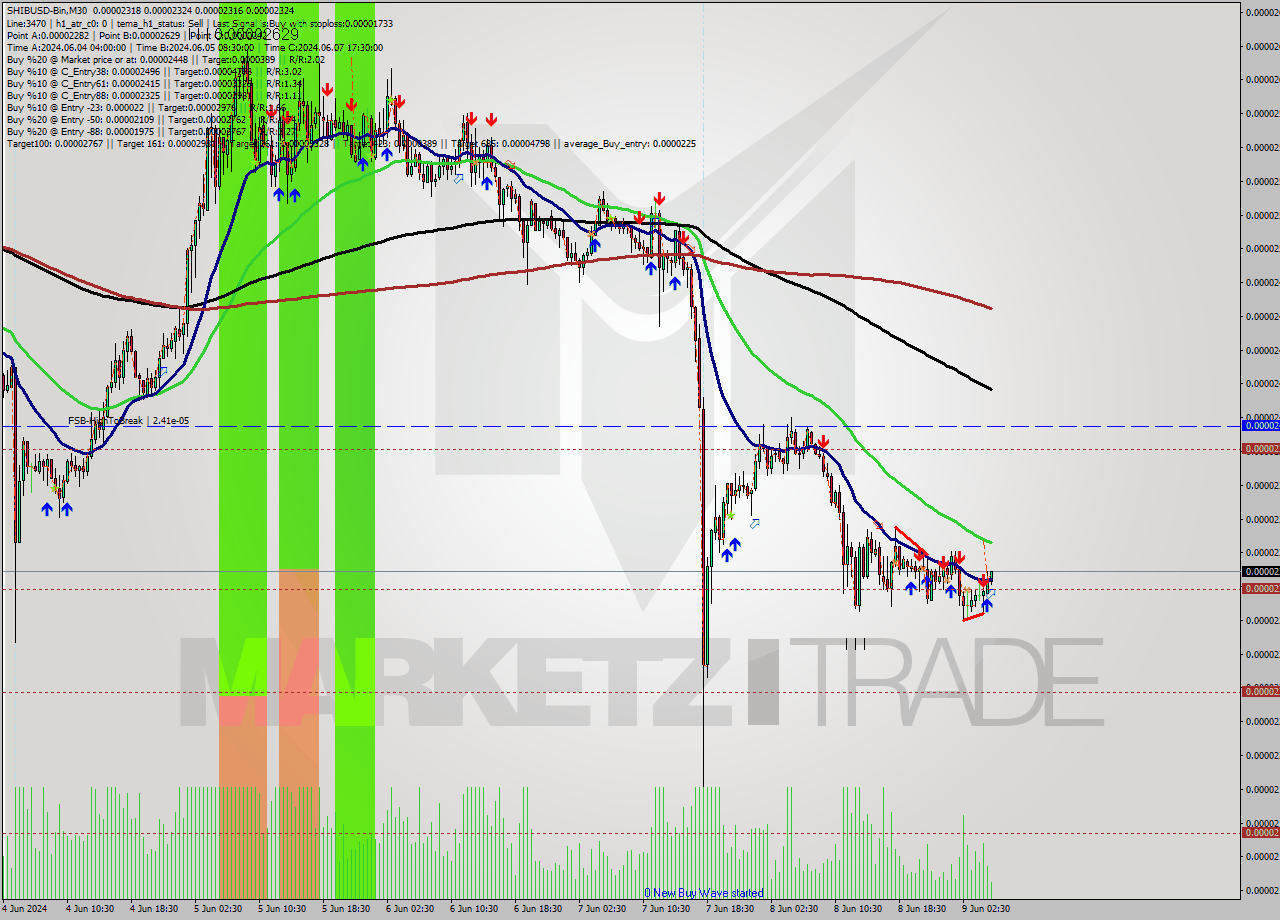The height and width of the screenshot is (920, 1280).
Task: Click the 4 Jun 2024 date label
Action: tap(25, 909)
